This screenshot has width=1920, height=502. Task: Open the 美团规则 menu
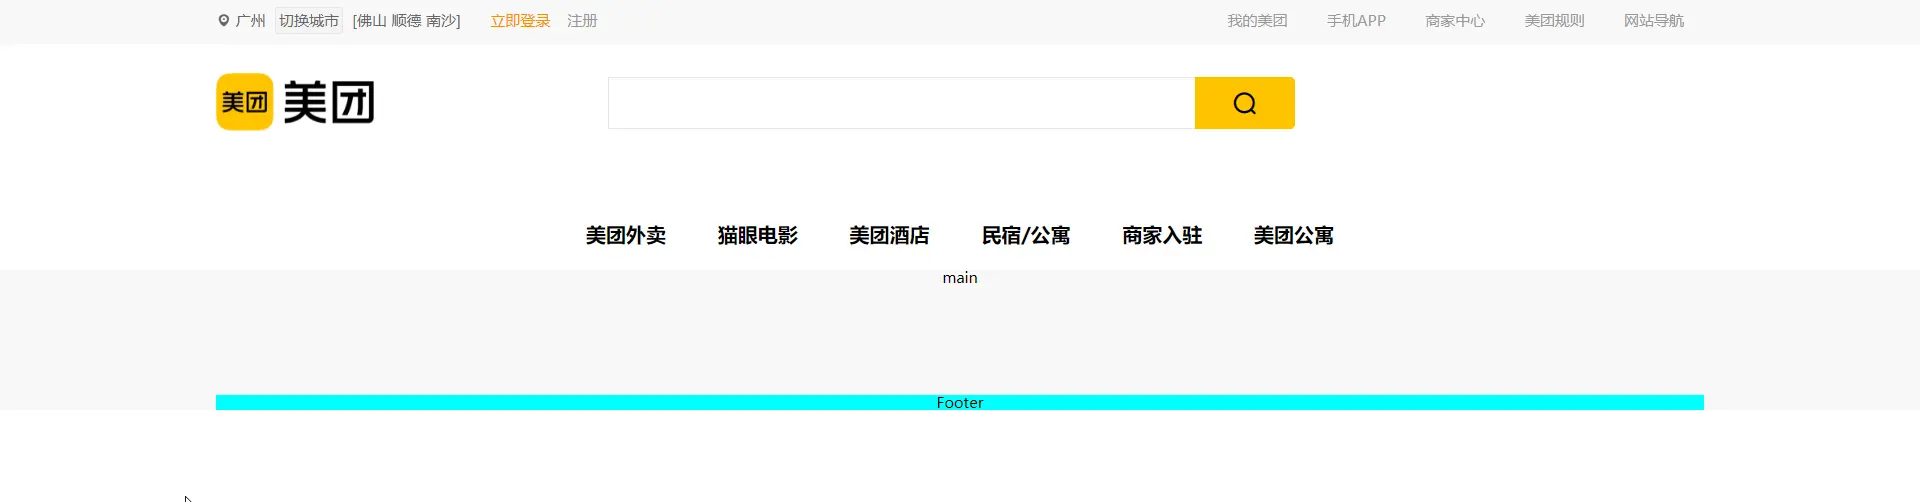click(x=1554, y=21)
